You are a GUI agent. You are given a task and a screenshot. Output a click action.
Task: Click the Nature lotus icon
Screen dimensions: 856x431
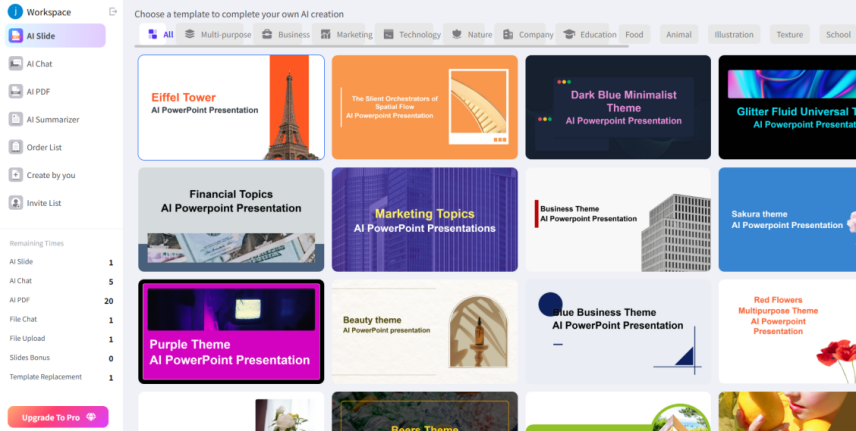point(457,34)
